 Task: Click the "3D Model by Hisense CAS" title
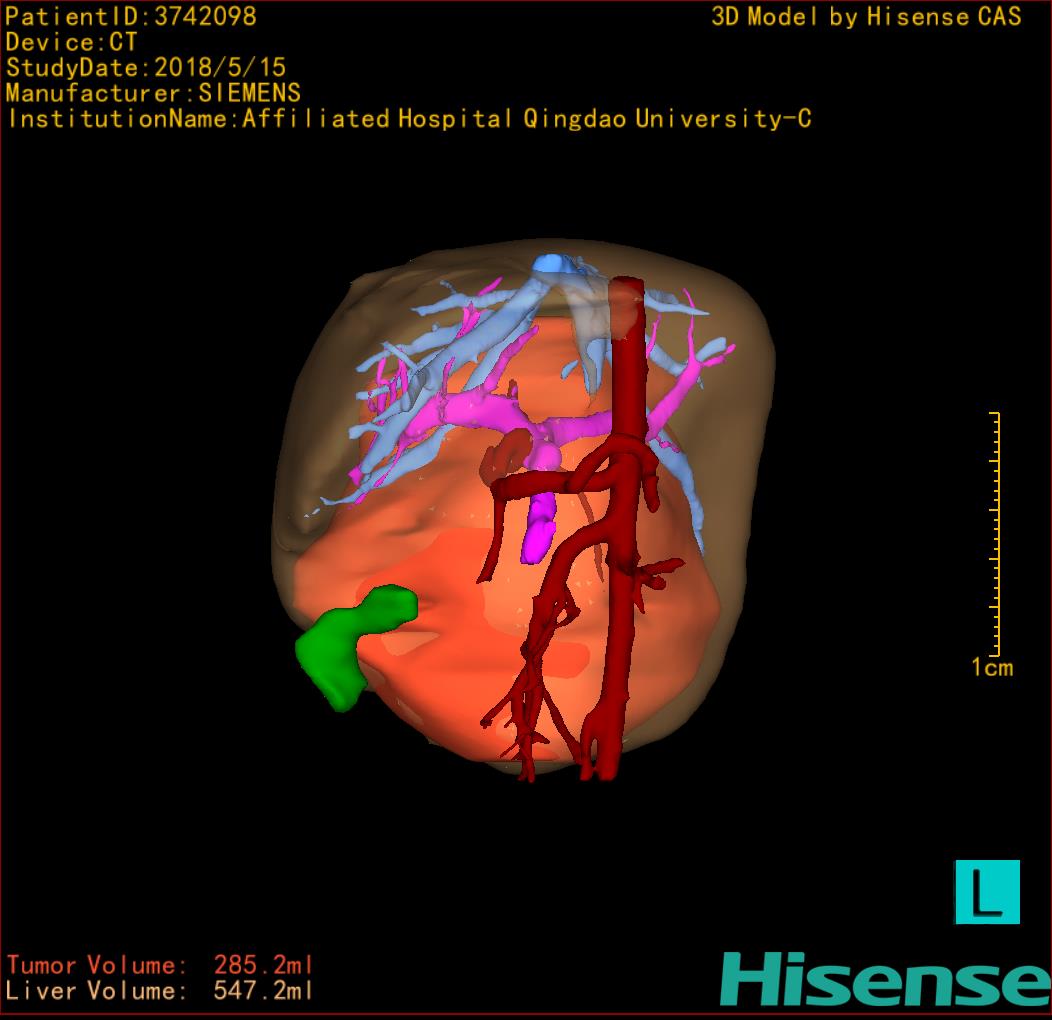[x=866, y=17]
